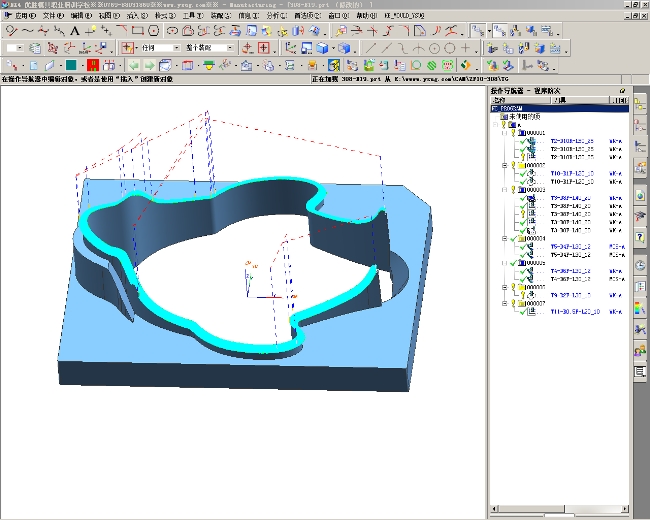Screen dimensions: 650x520
Task: Click the green-orange postprocess icon
Action: (466, 65)
